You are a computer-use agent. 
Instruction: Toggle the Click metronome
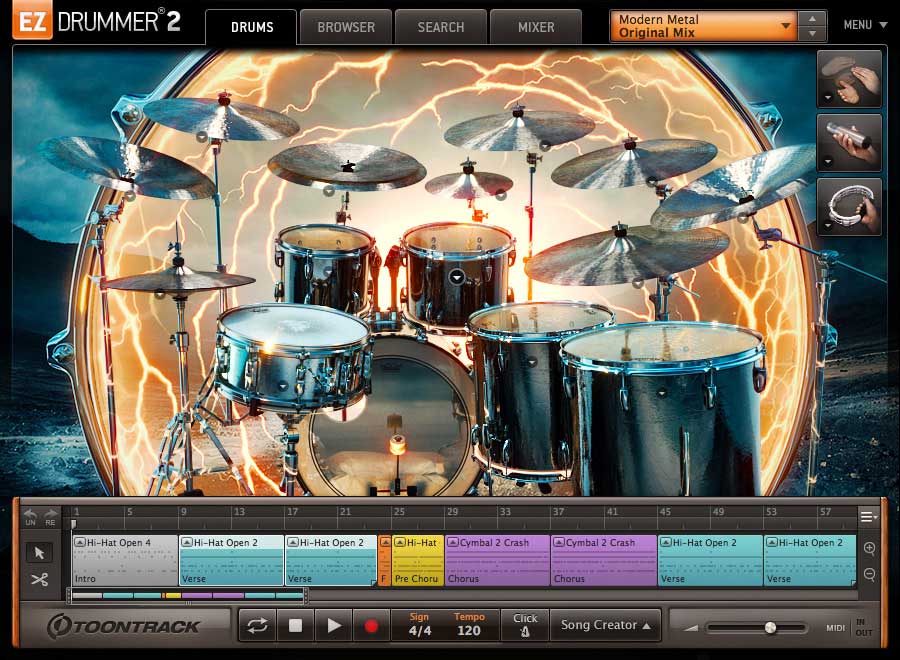pyautogui.click(x=525, y=625)
